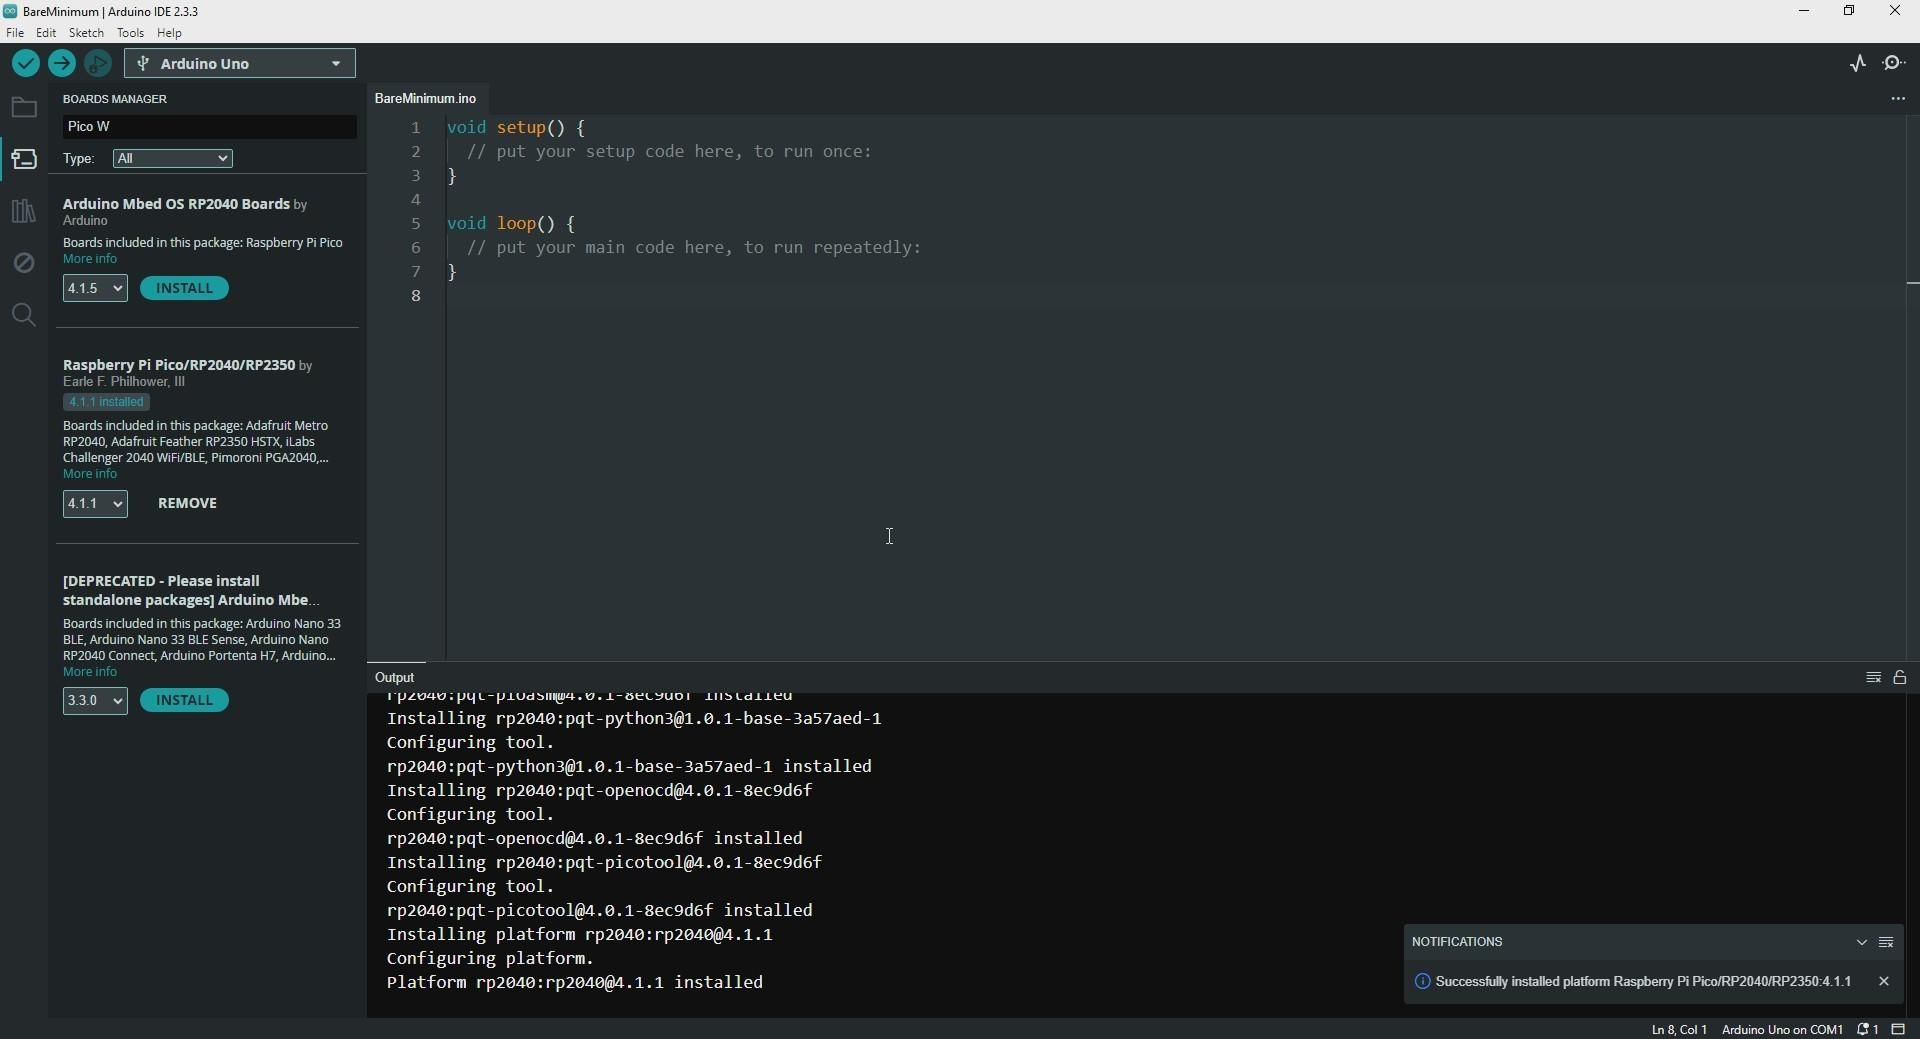Click the Verify sketch checkmark icon

[x=26, y=64]
